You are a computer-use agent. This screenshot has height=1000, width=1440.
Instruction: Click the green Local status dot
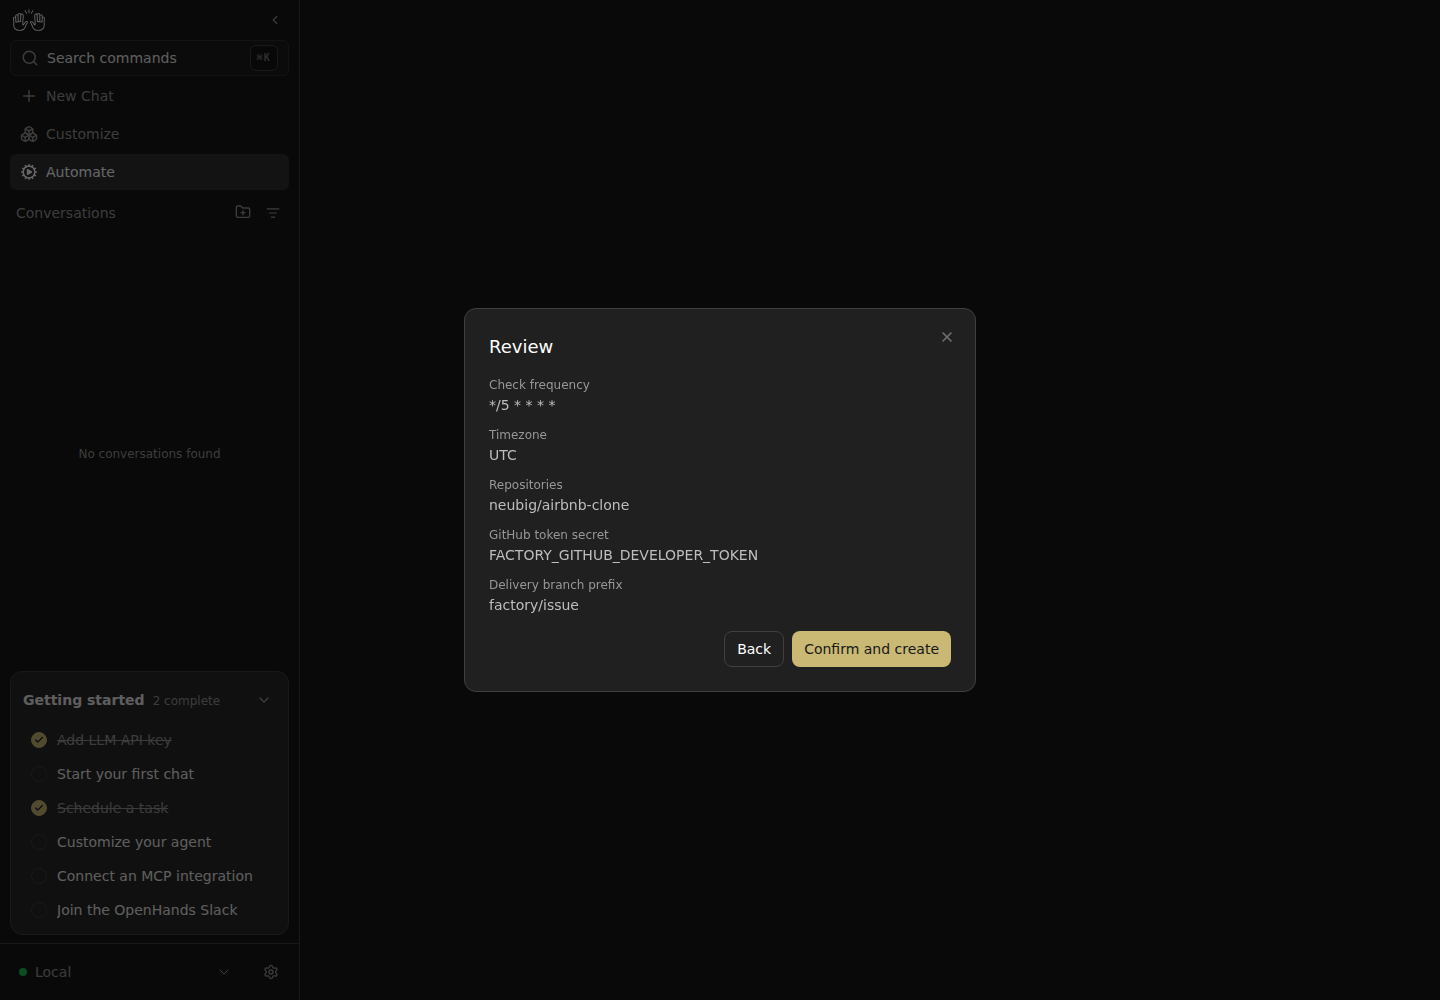pos(23,972)
